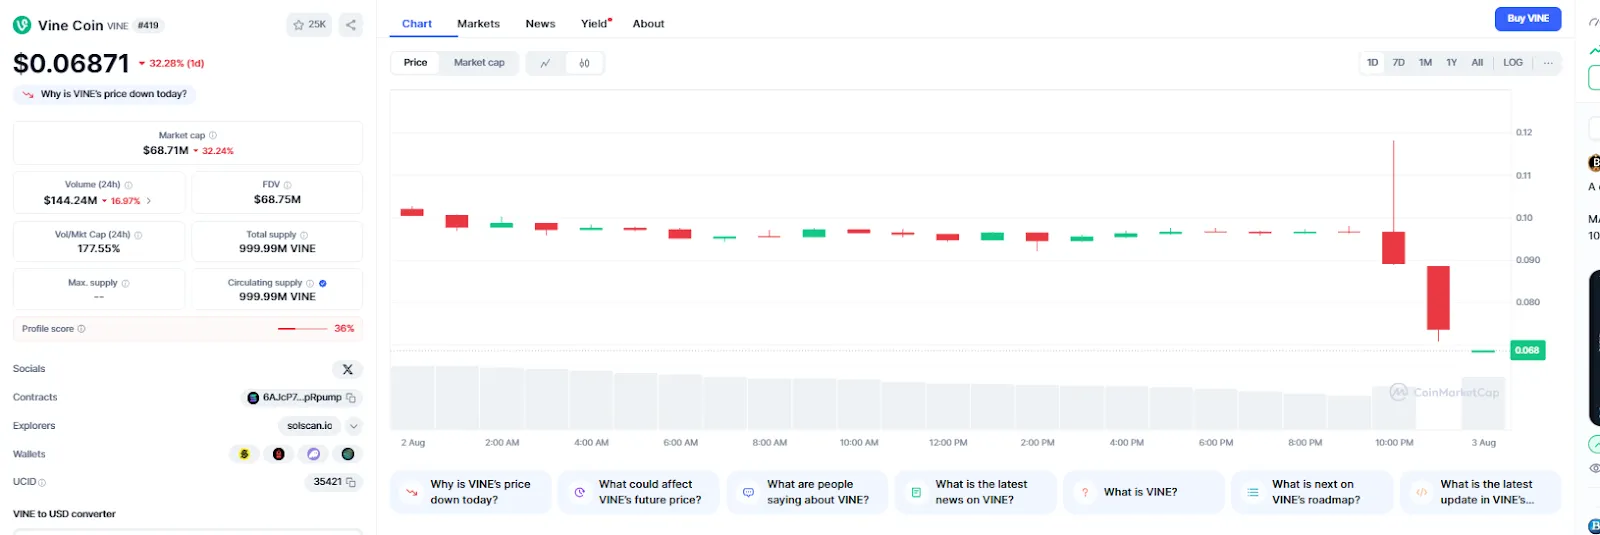Toggle chart to Price view

point(415,63)
